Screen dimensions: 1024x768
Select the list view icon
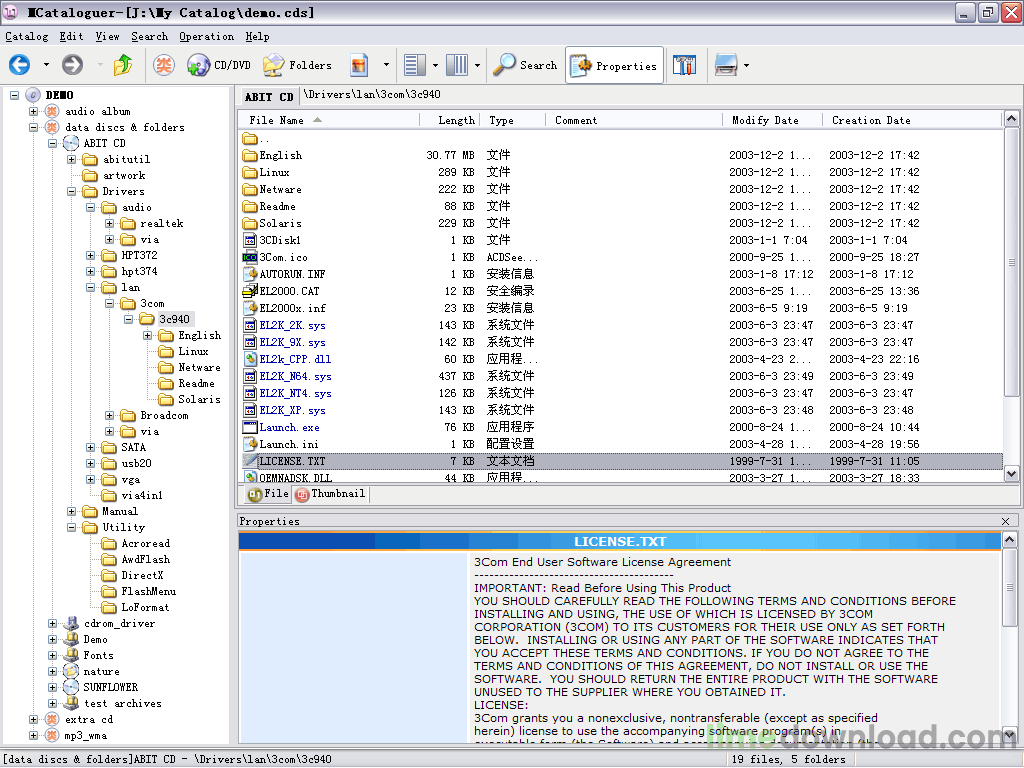413,64
